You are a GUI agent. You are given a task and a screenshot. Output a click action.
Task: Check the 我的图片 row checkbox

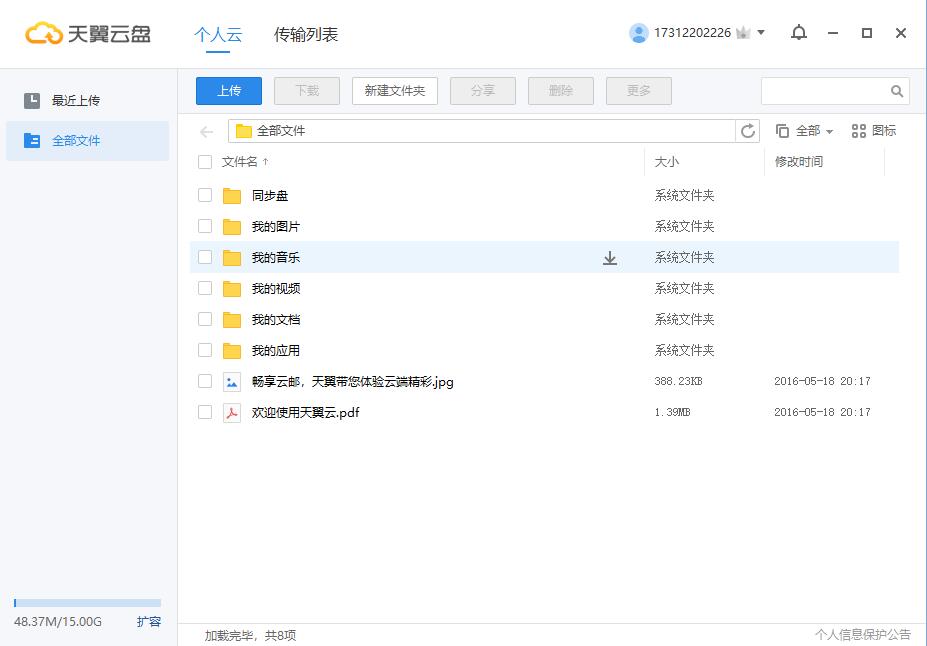pyautogui.click(x=205, y=226)
